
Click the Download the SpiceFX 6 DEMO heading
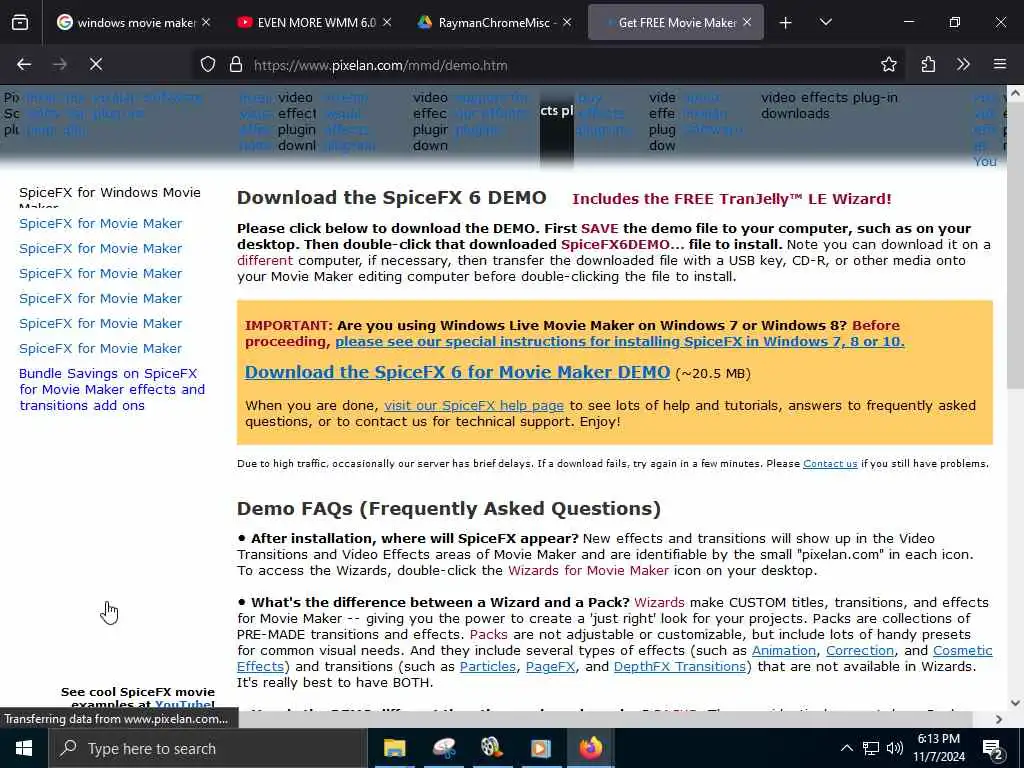(x=391, y=198)
